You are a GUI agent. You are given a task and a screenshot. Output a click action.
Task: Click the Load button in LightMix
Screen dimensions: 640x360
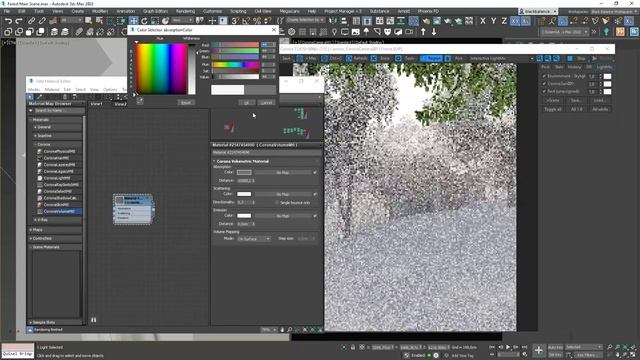600,100
